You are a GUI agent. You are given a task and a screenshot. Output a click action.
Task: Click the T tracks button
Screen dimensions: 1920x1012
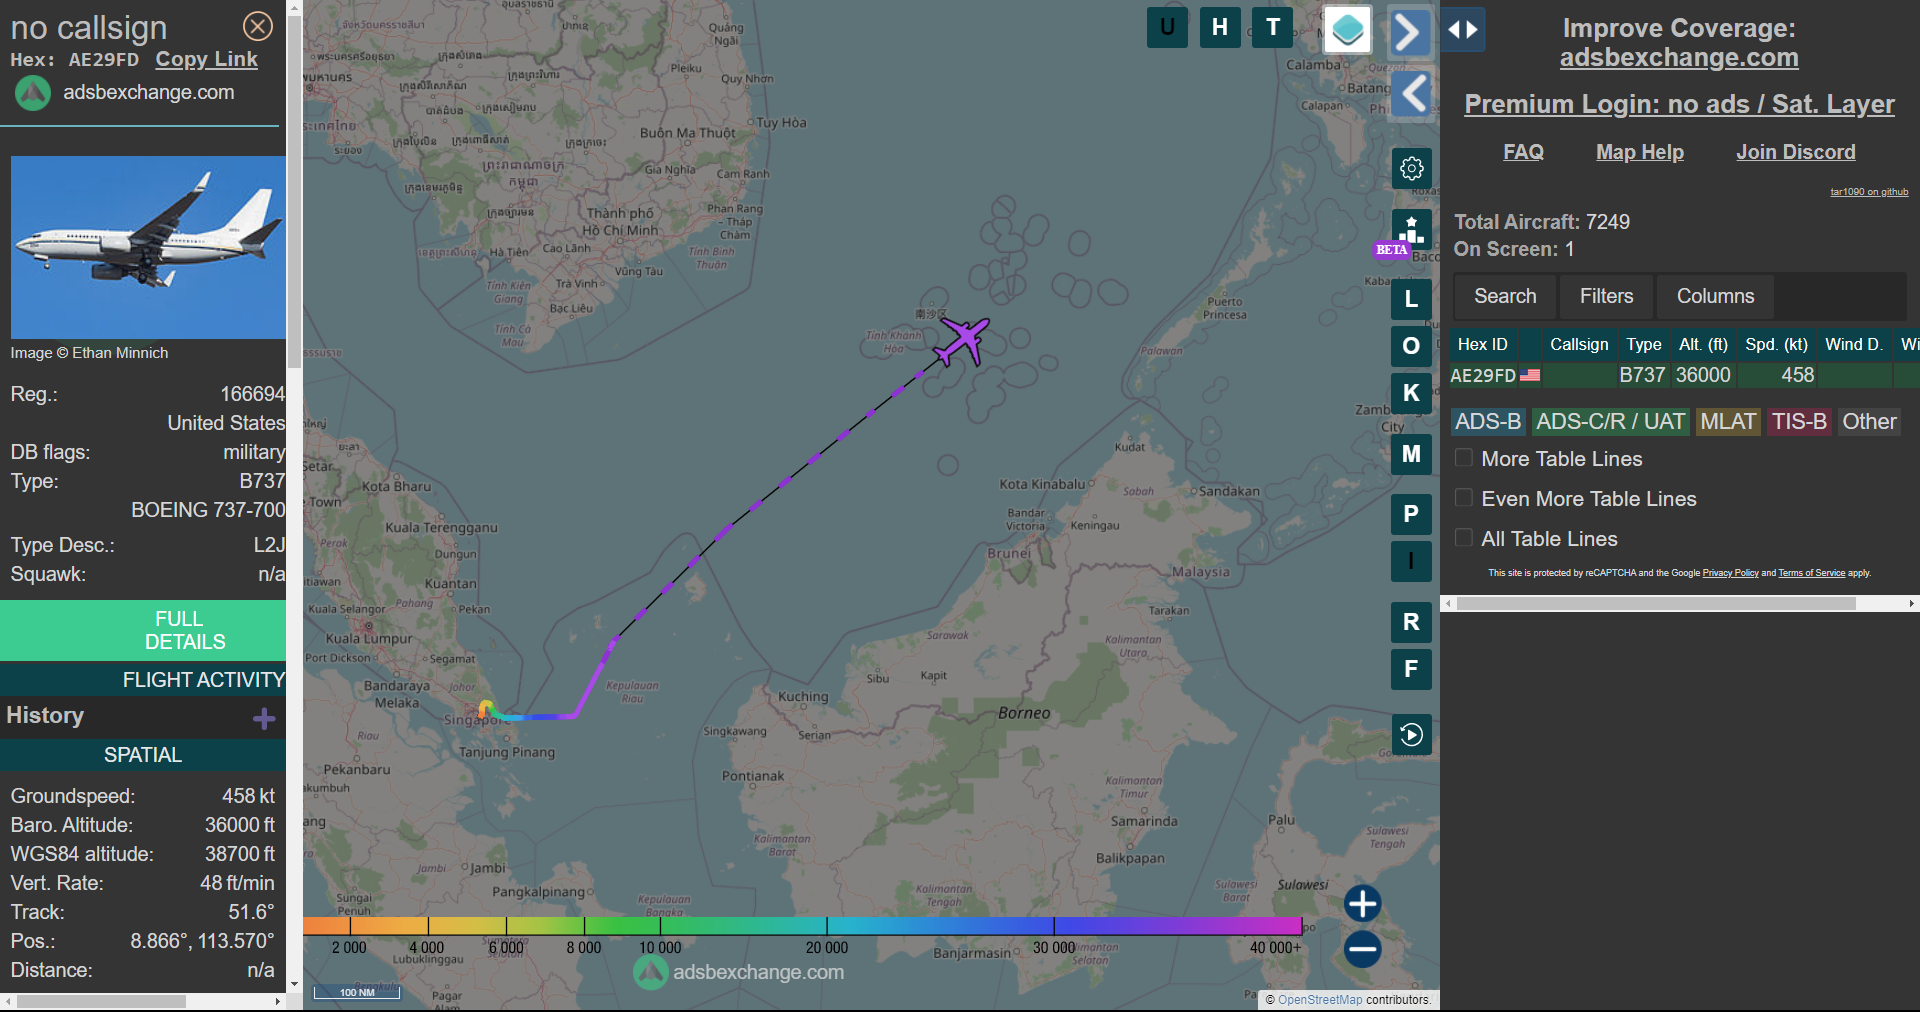pyautogui.click(x=1273, y=27)
